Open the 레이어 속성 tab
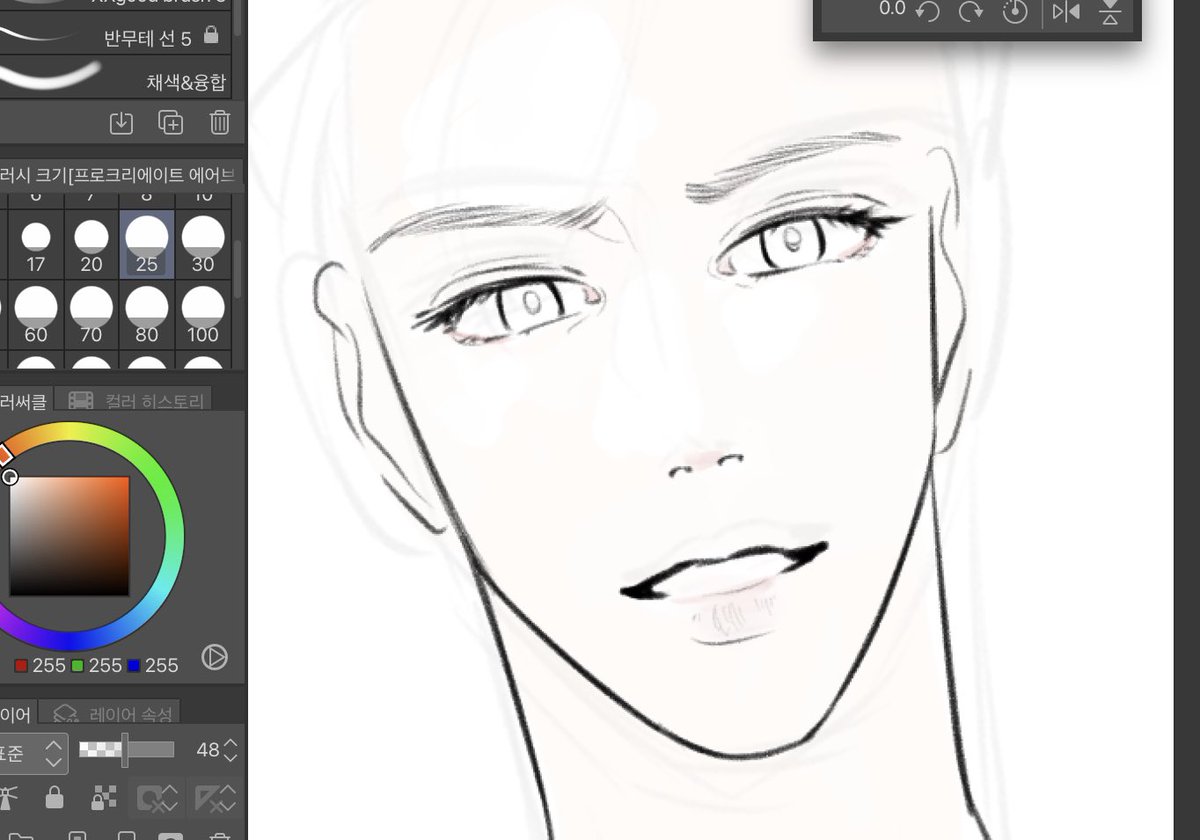This screenshot has width=1200, height=840. pos(109,713)
